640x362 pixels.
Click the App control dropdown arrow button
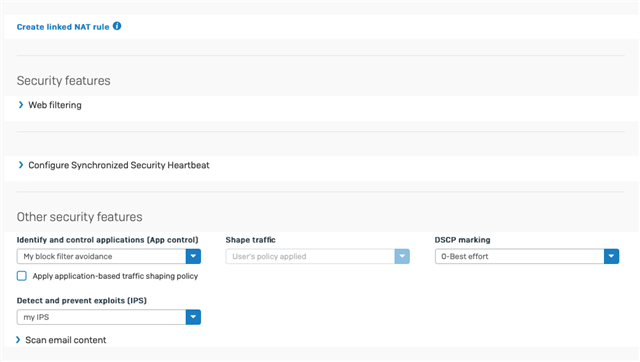193,256
